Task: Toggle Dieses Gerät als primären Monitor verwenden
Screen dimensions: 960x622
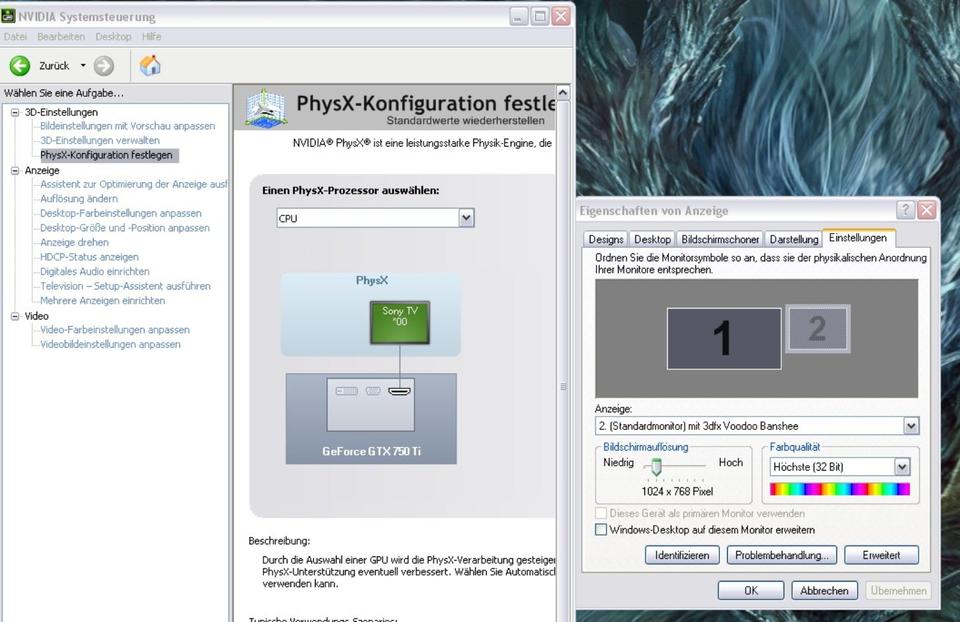Action: (x=601, y=513)
